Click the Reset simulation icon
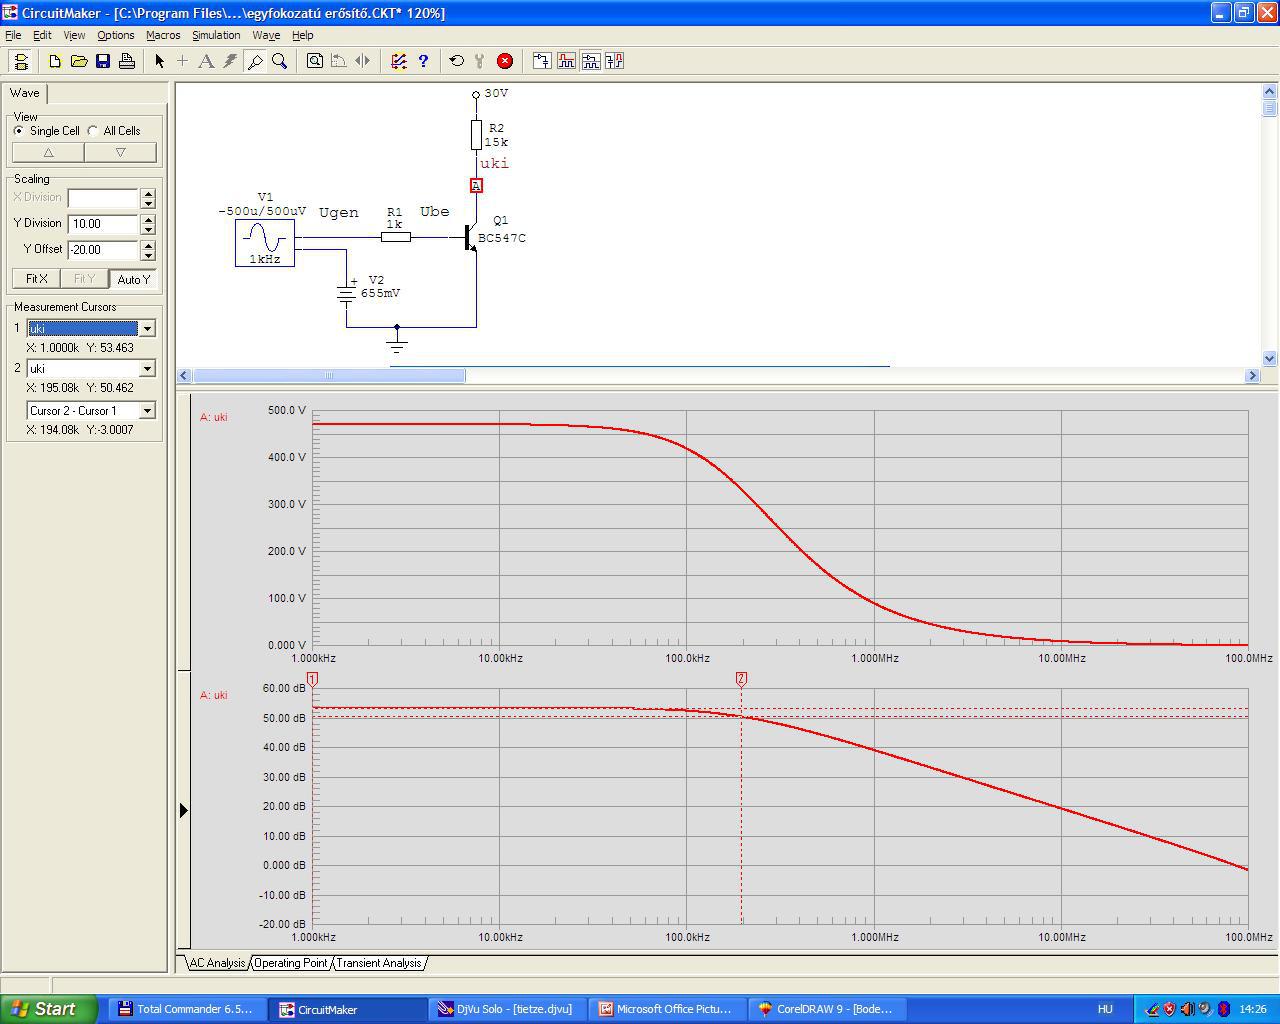Image resolution: width=1280 pixels, height=1024 pixels. 456,61
